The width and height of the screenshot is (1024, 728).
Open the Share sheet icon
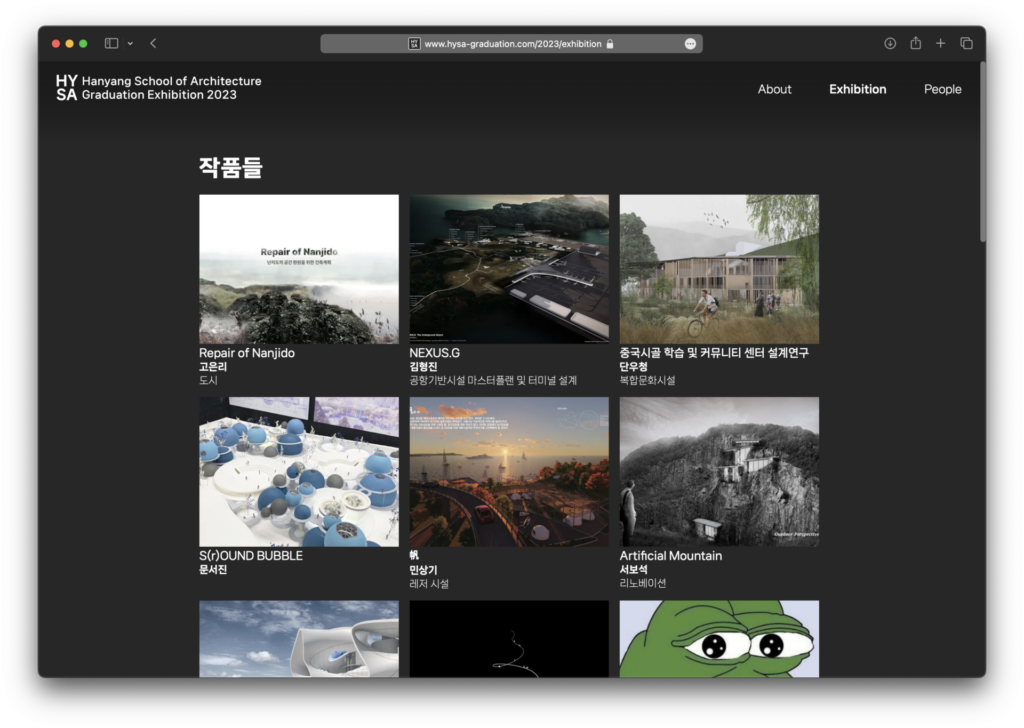click(x=915, y=44)
